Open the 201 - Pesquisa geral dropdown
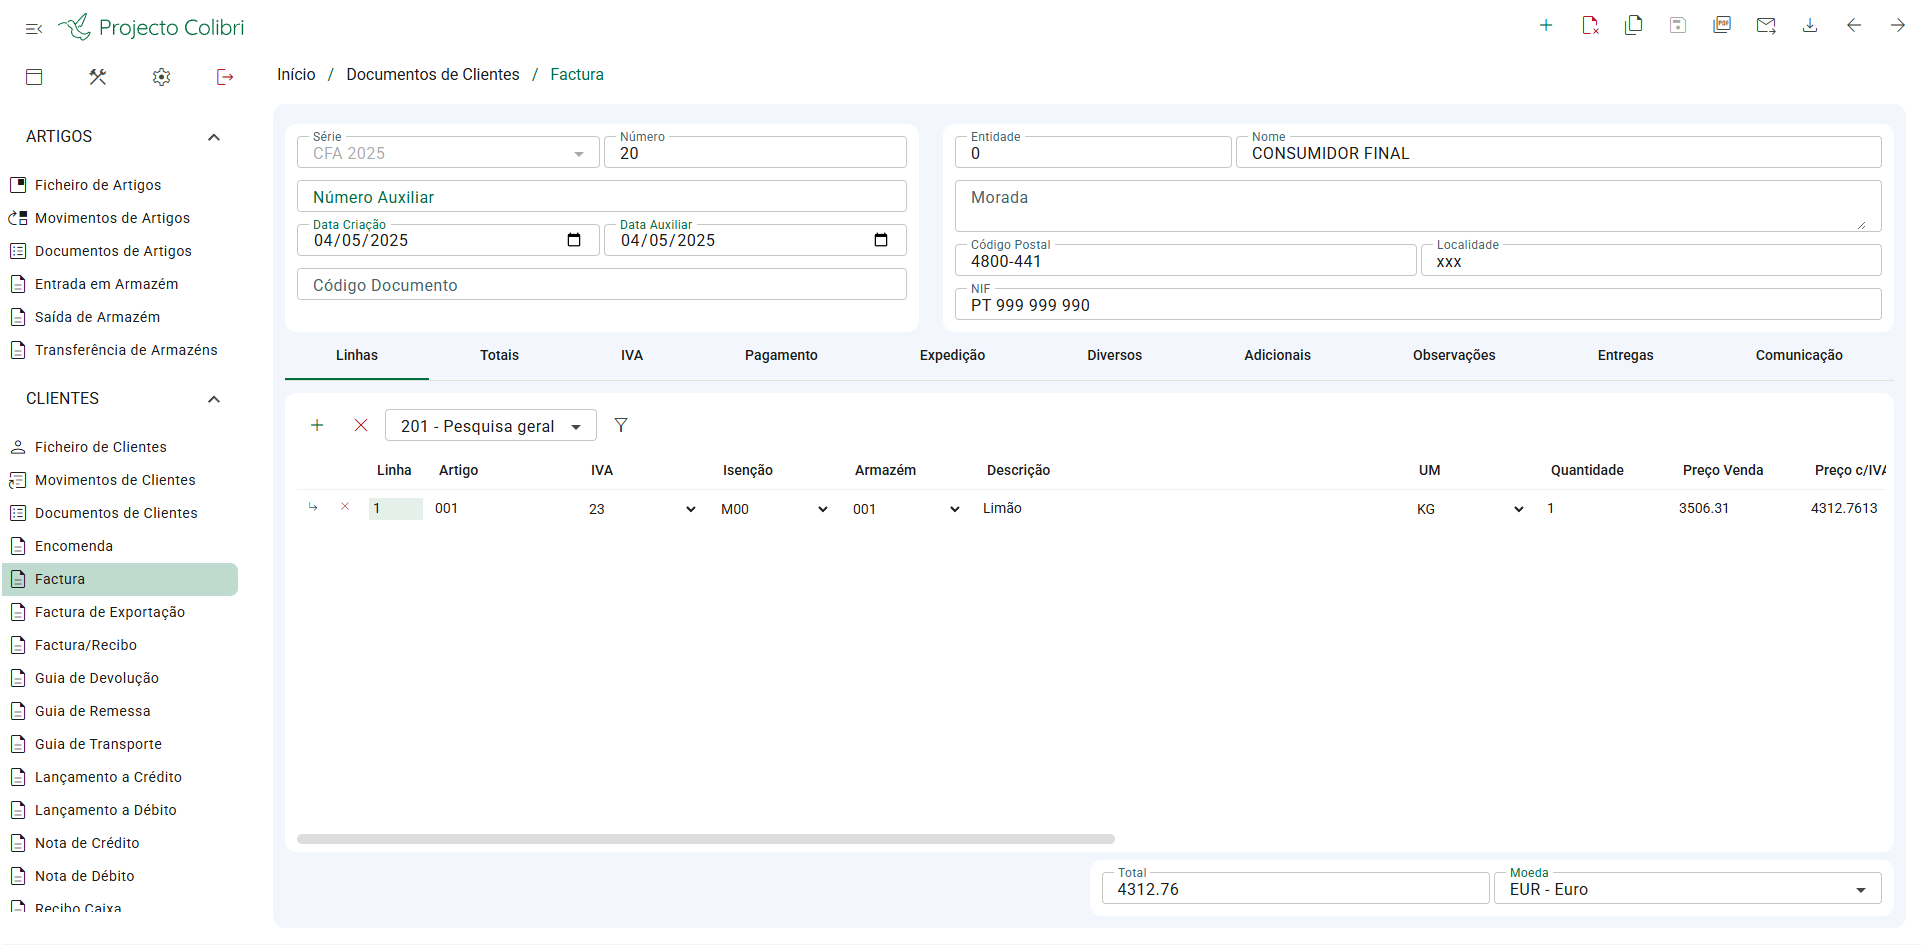This screenshot has height=947, width=1923. [490, 426]
